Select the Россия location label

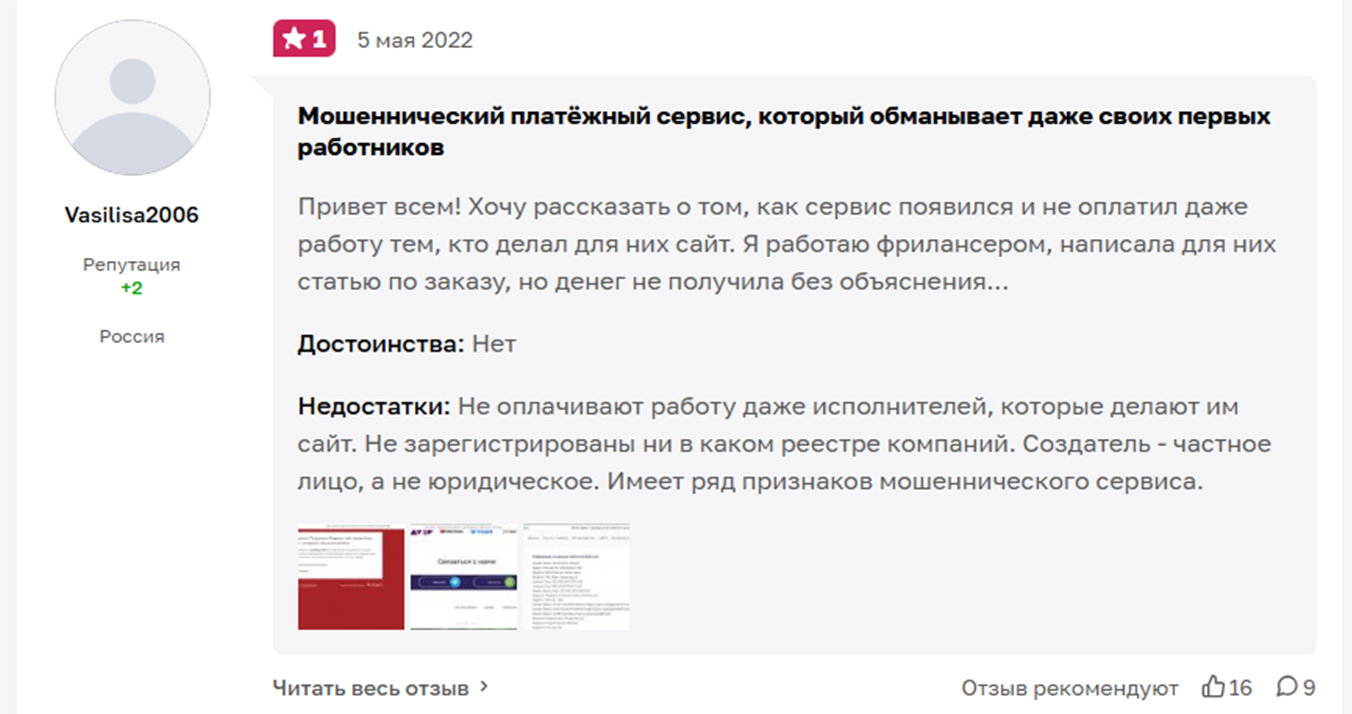131,336
